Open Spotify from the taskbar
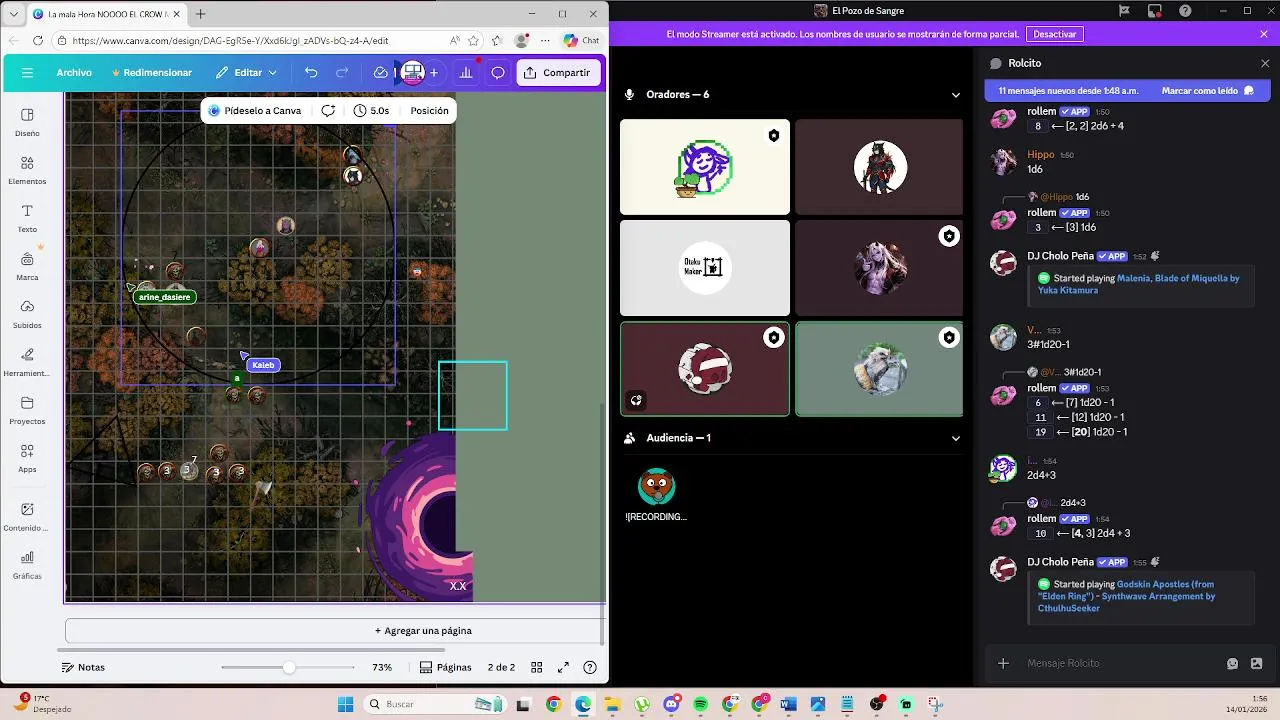 point(700,704)
